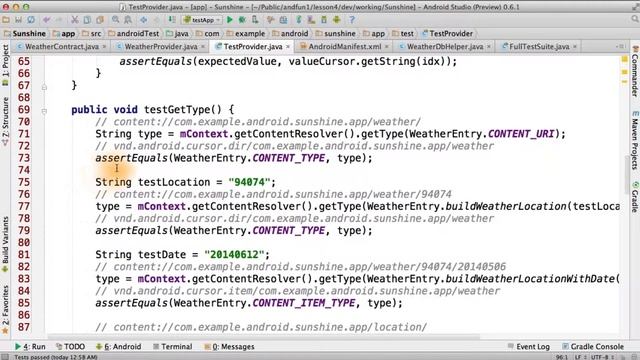The image size is (640, 360).
Task: Select the src breadcrumb
Action: point(92,33)
